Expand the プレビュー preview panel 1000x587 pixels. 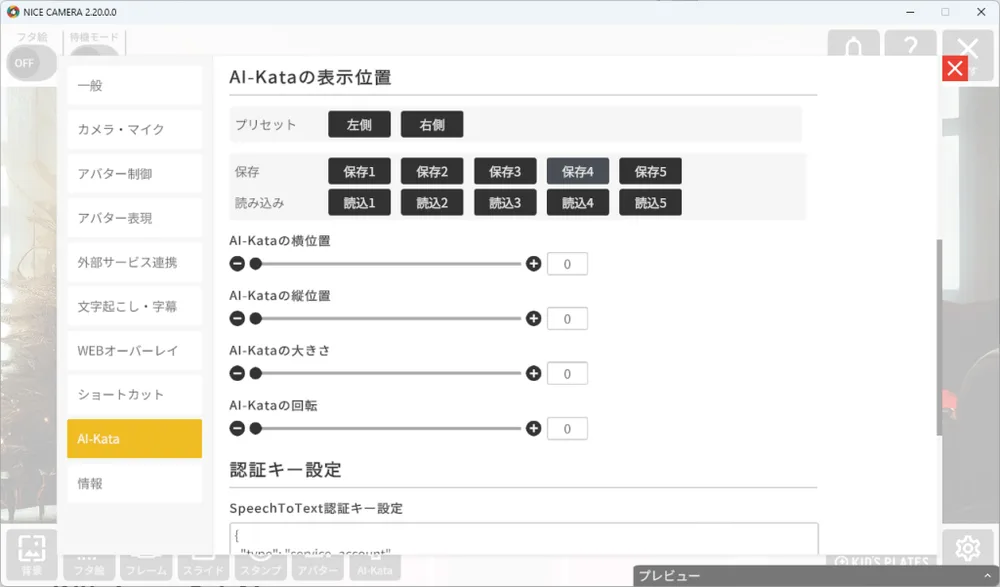pos(816,576)
